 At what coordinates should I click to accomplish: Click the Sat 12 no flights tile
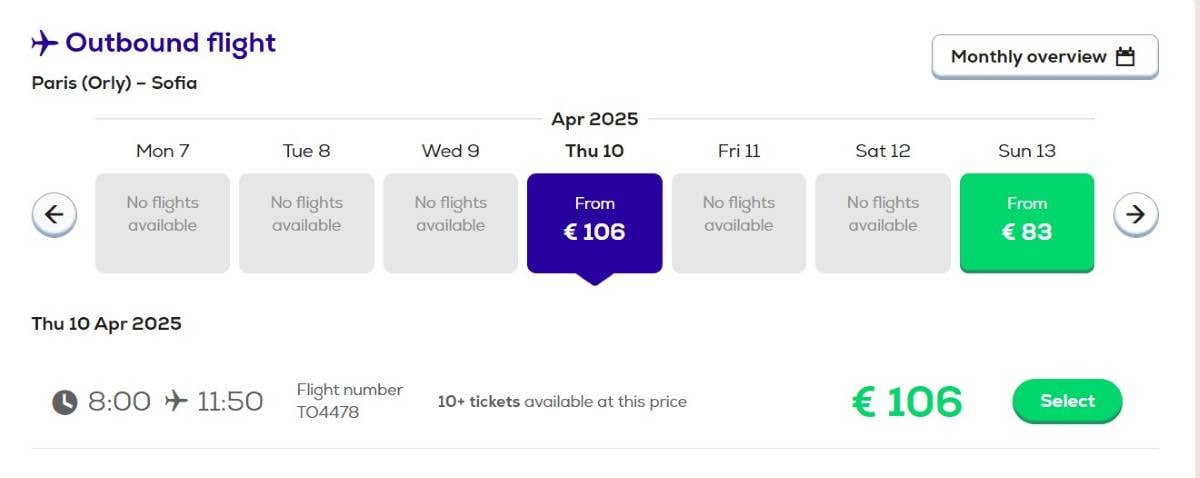883,223
